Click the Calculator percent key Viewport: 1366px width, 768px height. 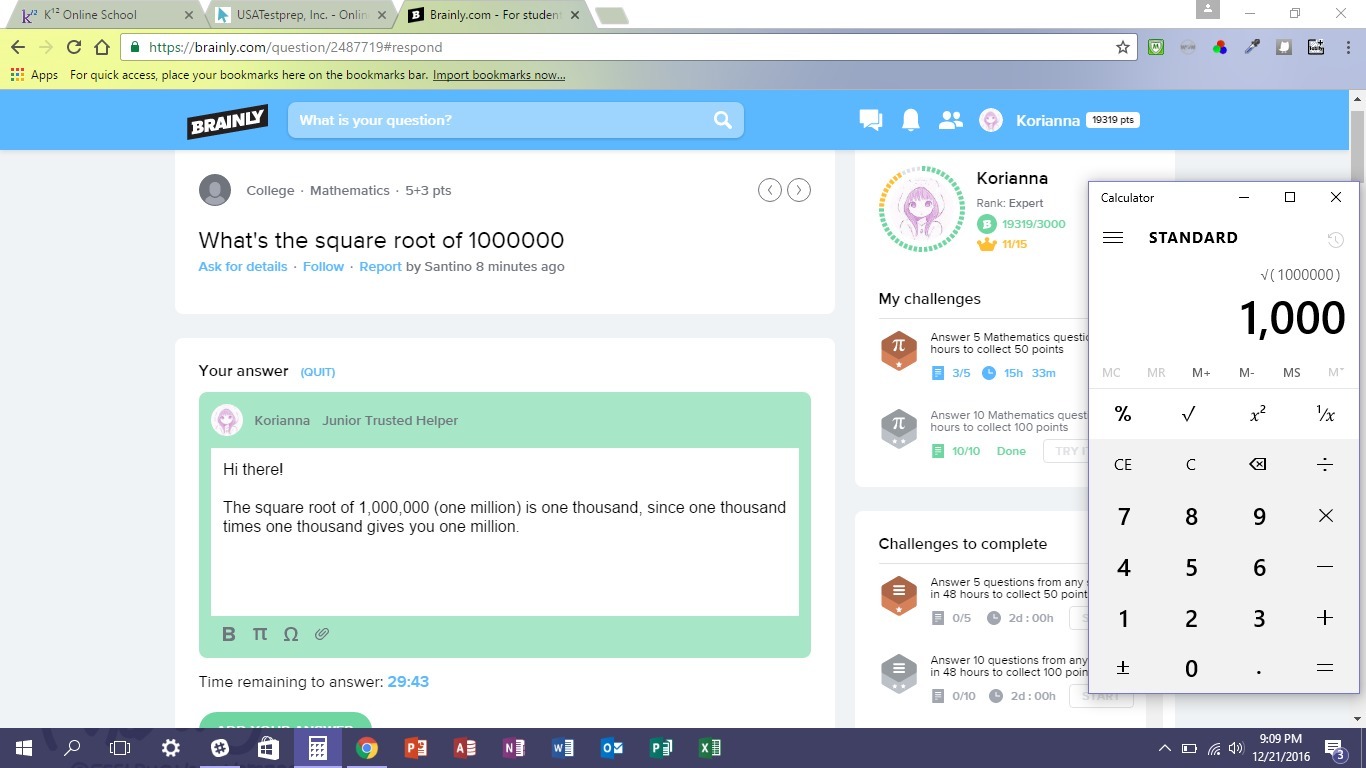pyautogui.click(x=1123, y=414)
